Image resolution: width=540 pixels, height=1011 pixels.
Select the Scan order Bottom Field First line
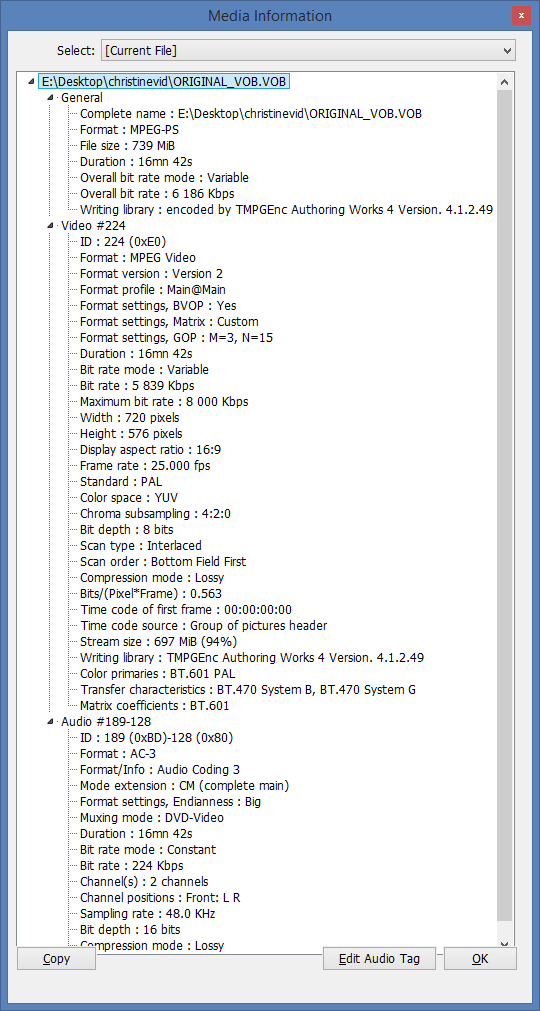[x=163, y=562]
